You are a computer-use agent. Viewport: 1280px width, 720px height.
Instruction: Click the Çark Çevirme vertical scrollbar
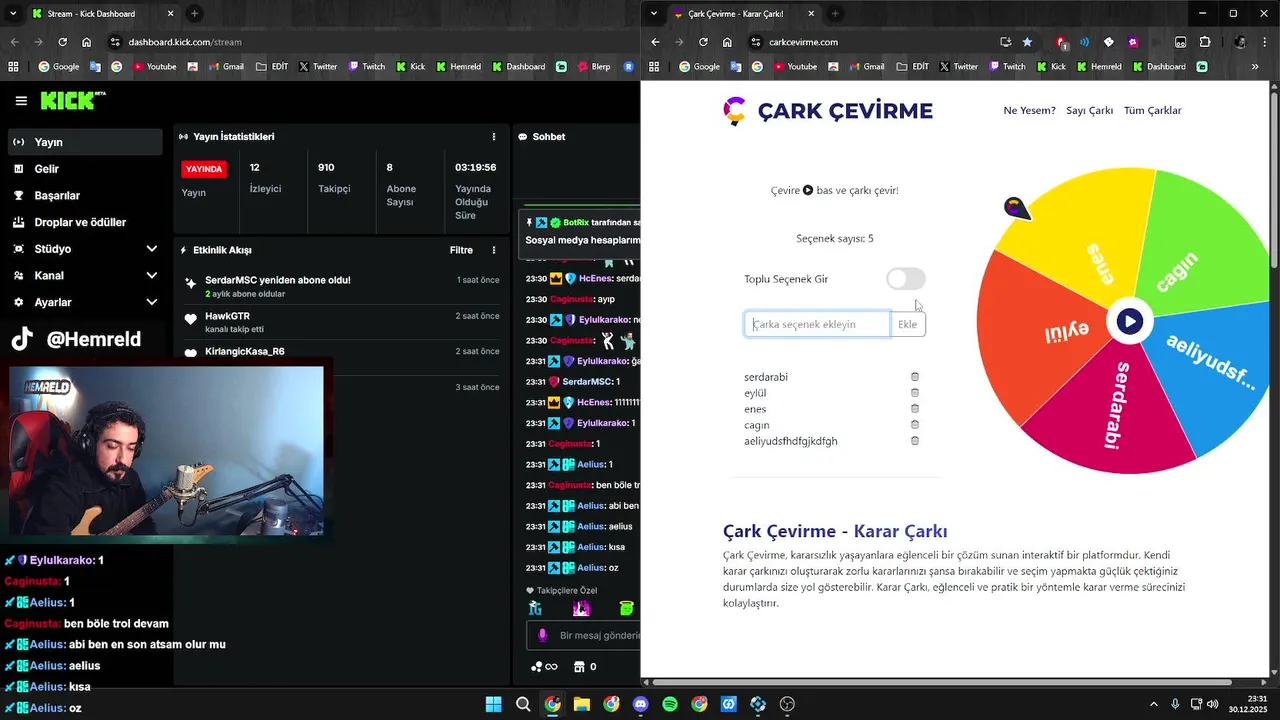click(1274, 180)
